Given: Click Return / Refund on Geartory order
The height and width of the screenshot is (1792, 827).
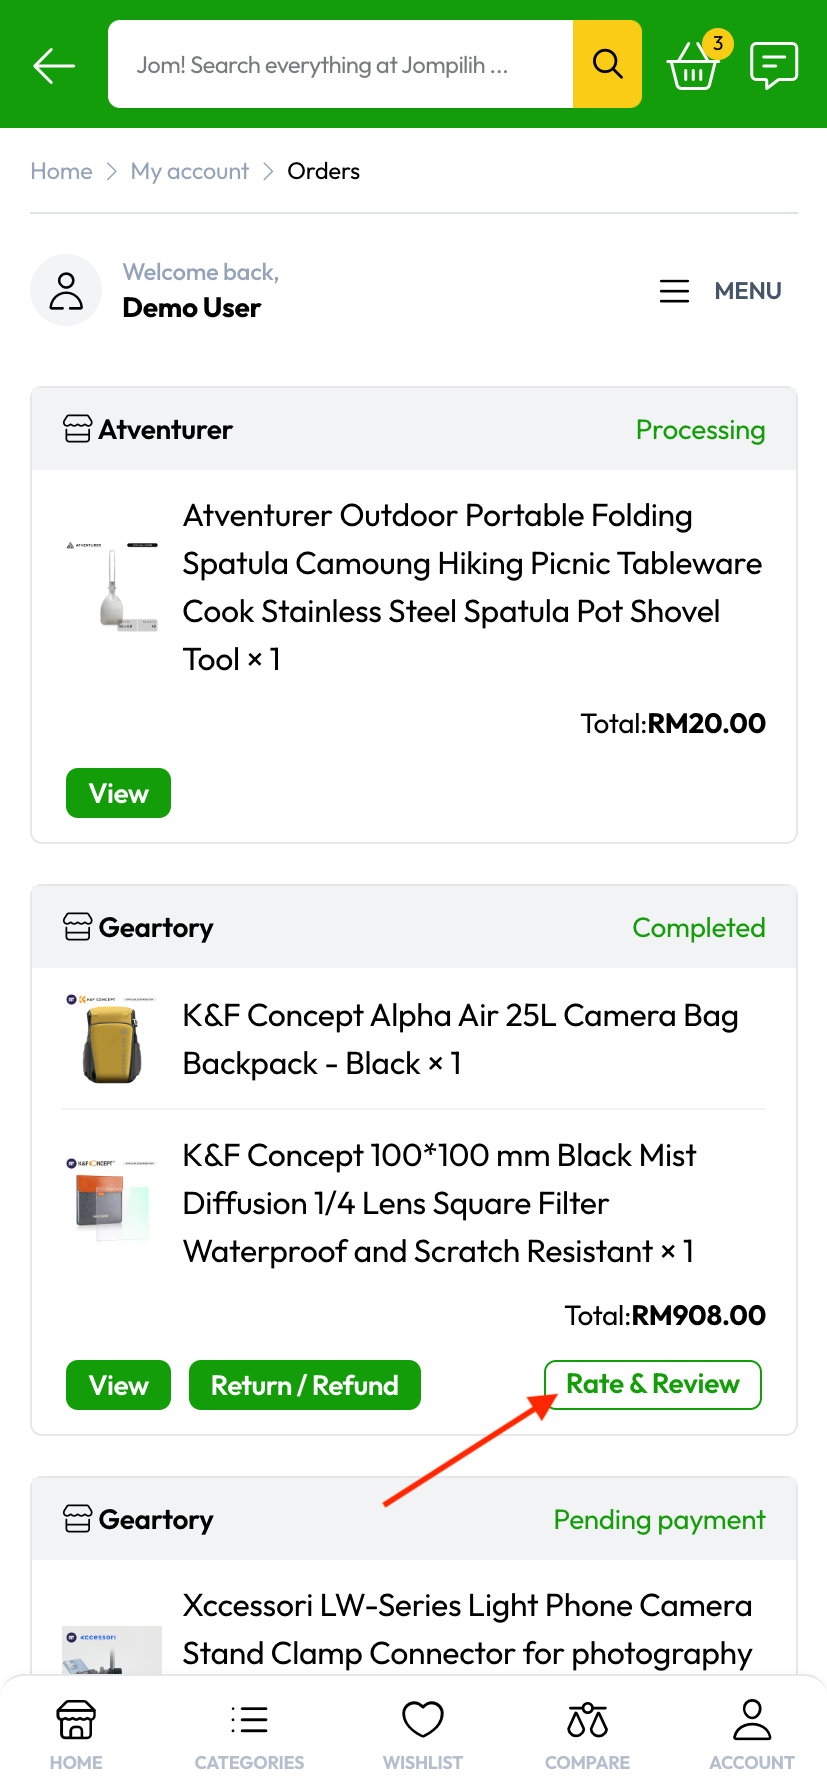Looking at the screenshot, I should click(x=304, y=1385).
